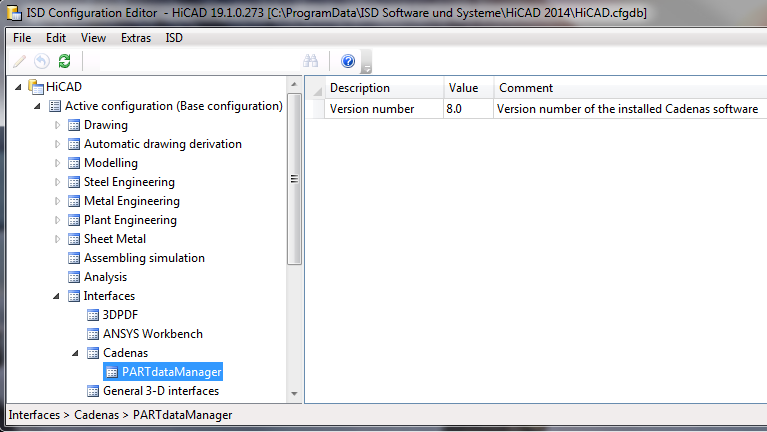Click the HiCAD root folder icon
Screen dimensions: 767x432
point(36,87)
